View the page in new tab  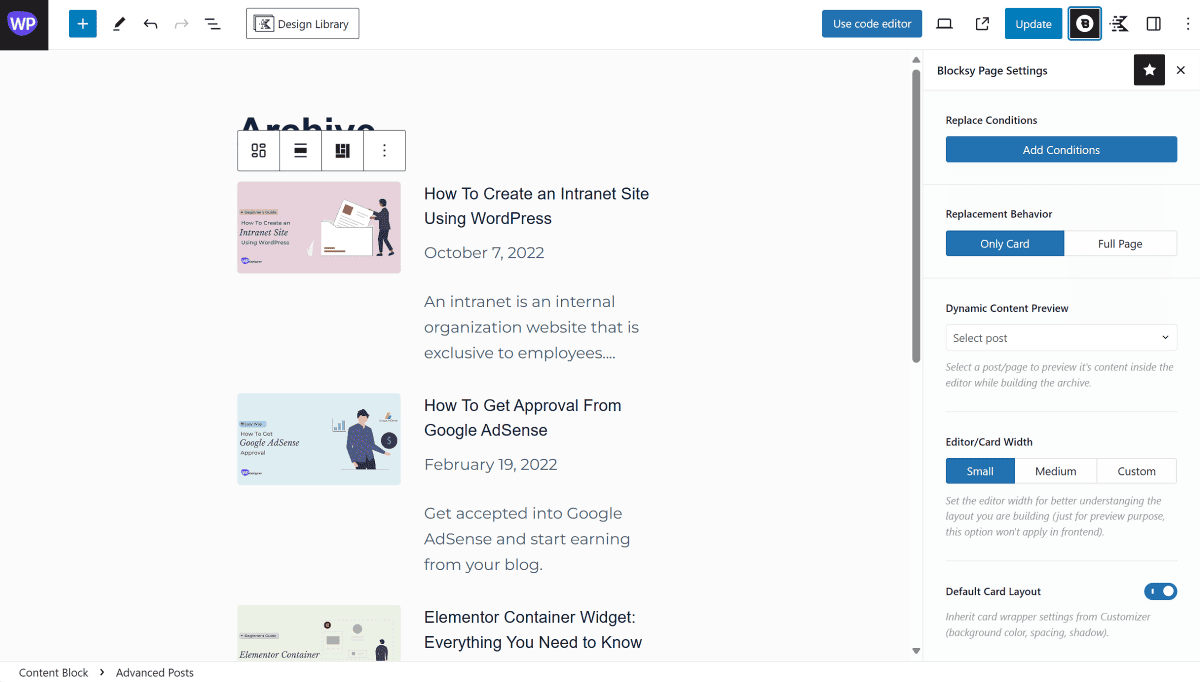coord(982,24)
